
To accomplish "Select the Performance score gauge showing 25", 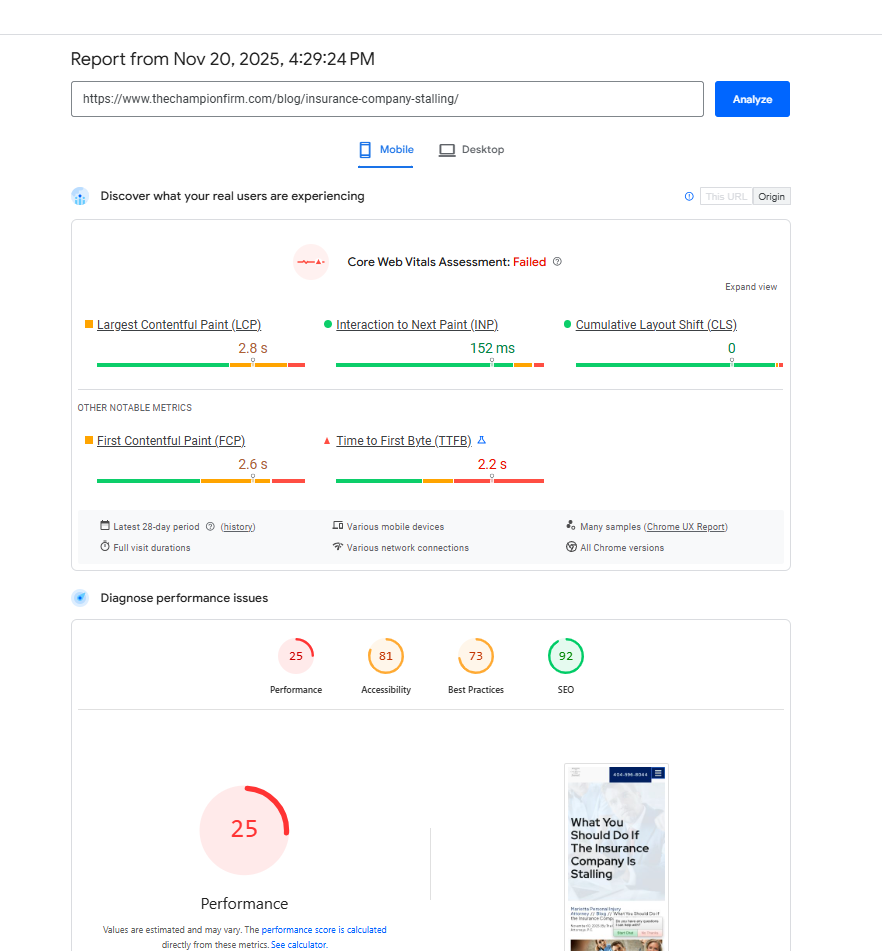I will [x=296, y=657].
